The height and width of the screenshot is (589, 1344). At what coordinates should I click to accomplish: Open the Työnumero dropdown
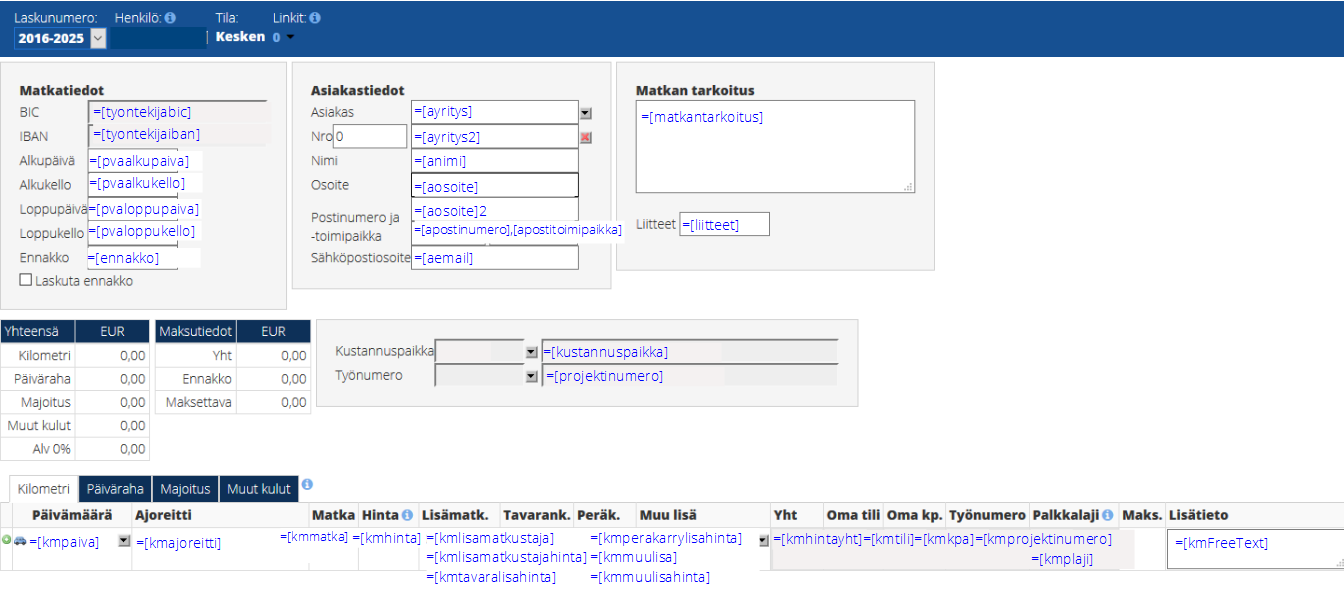click(x=531, y=377)
